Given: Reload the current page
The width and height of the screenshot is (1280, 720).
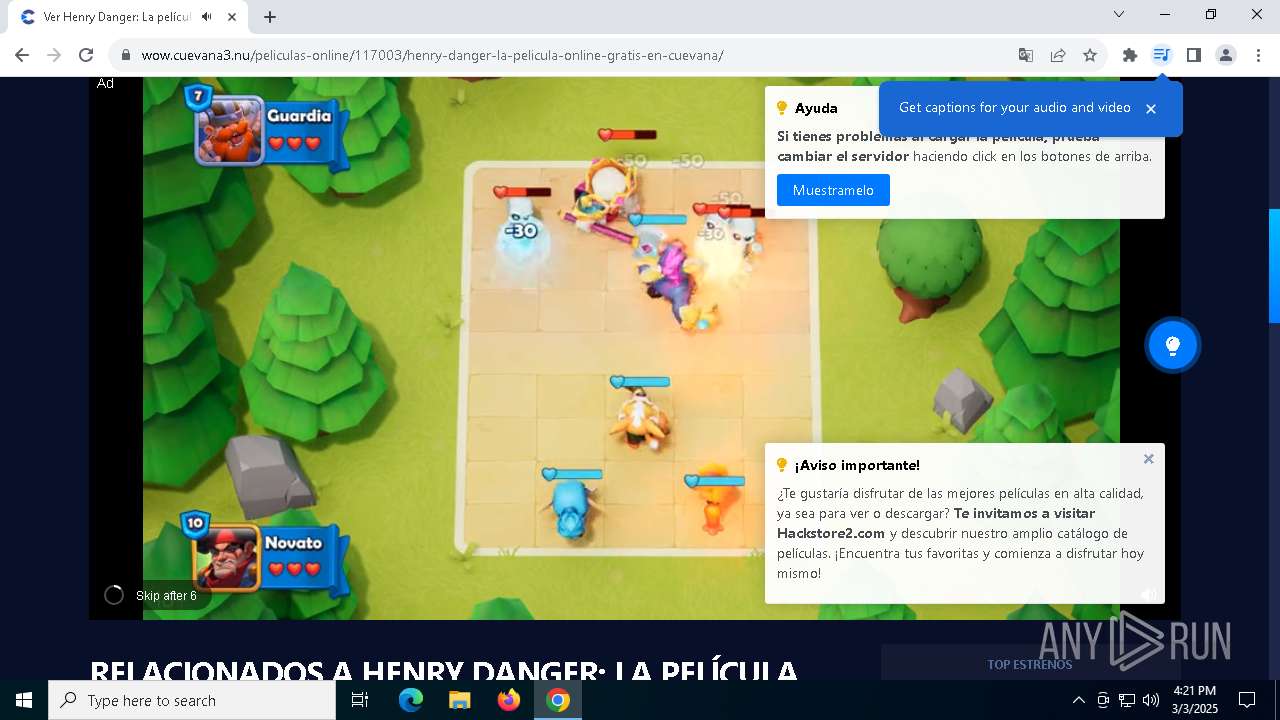Looking at the screenshot, I should pos(86,55).
